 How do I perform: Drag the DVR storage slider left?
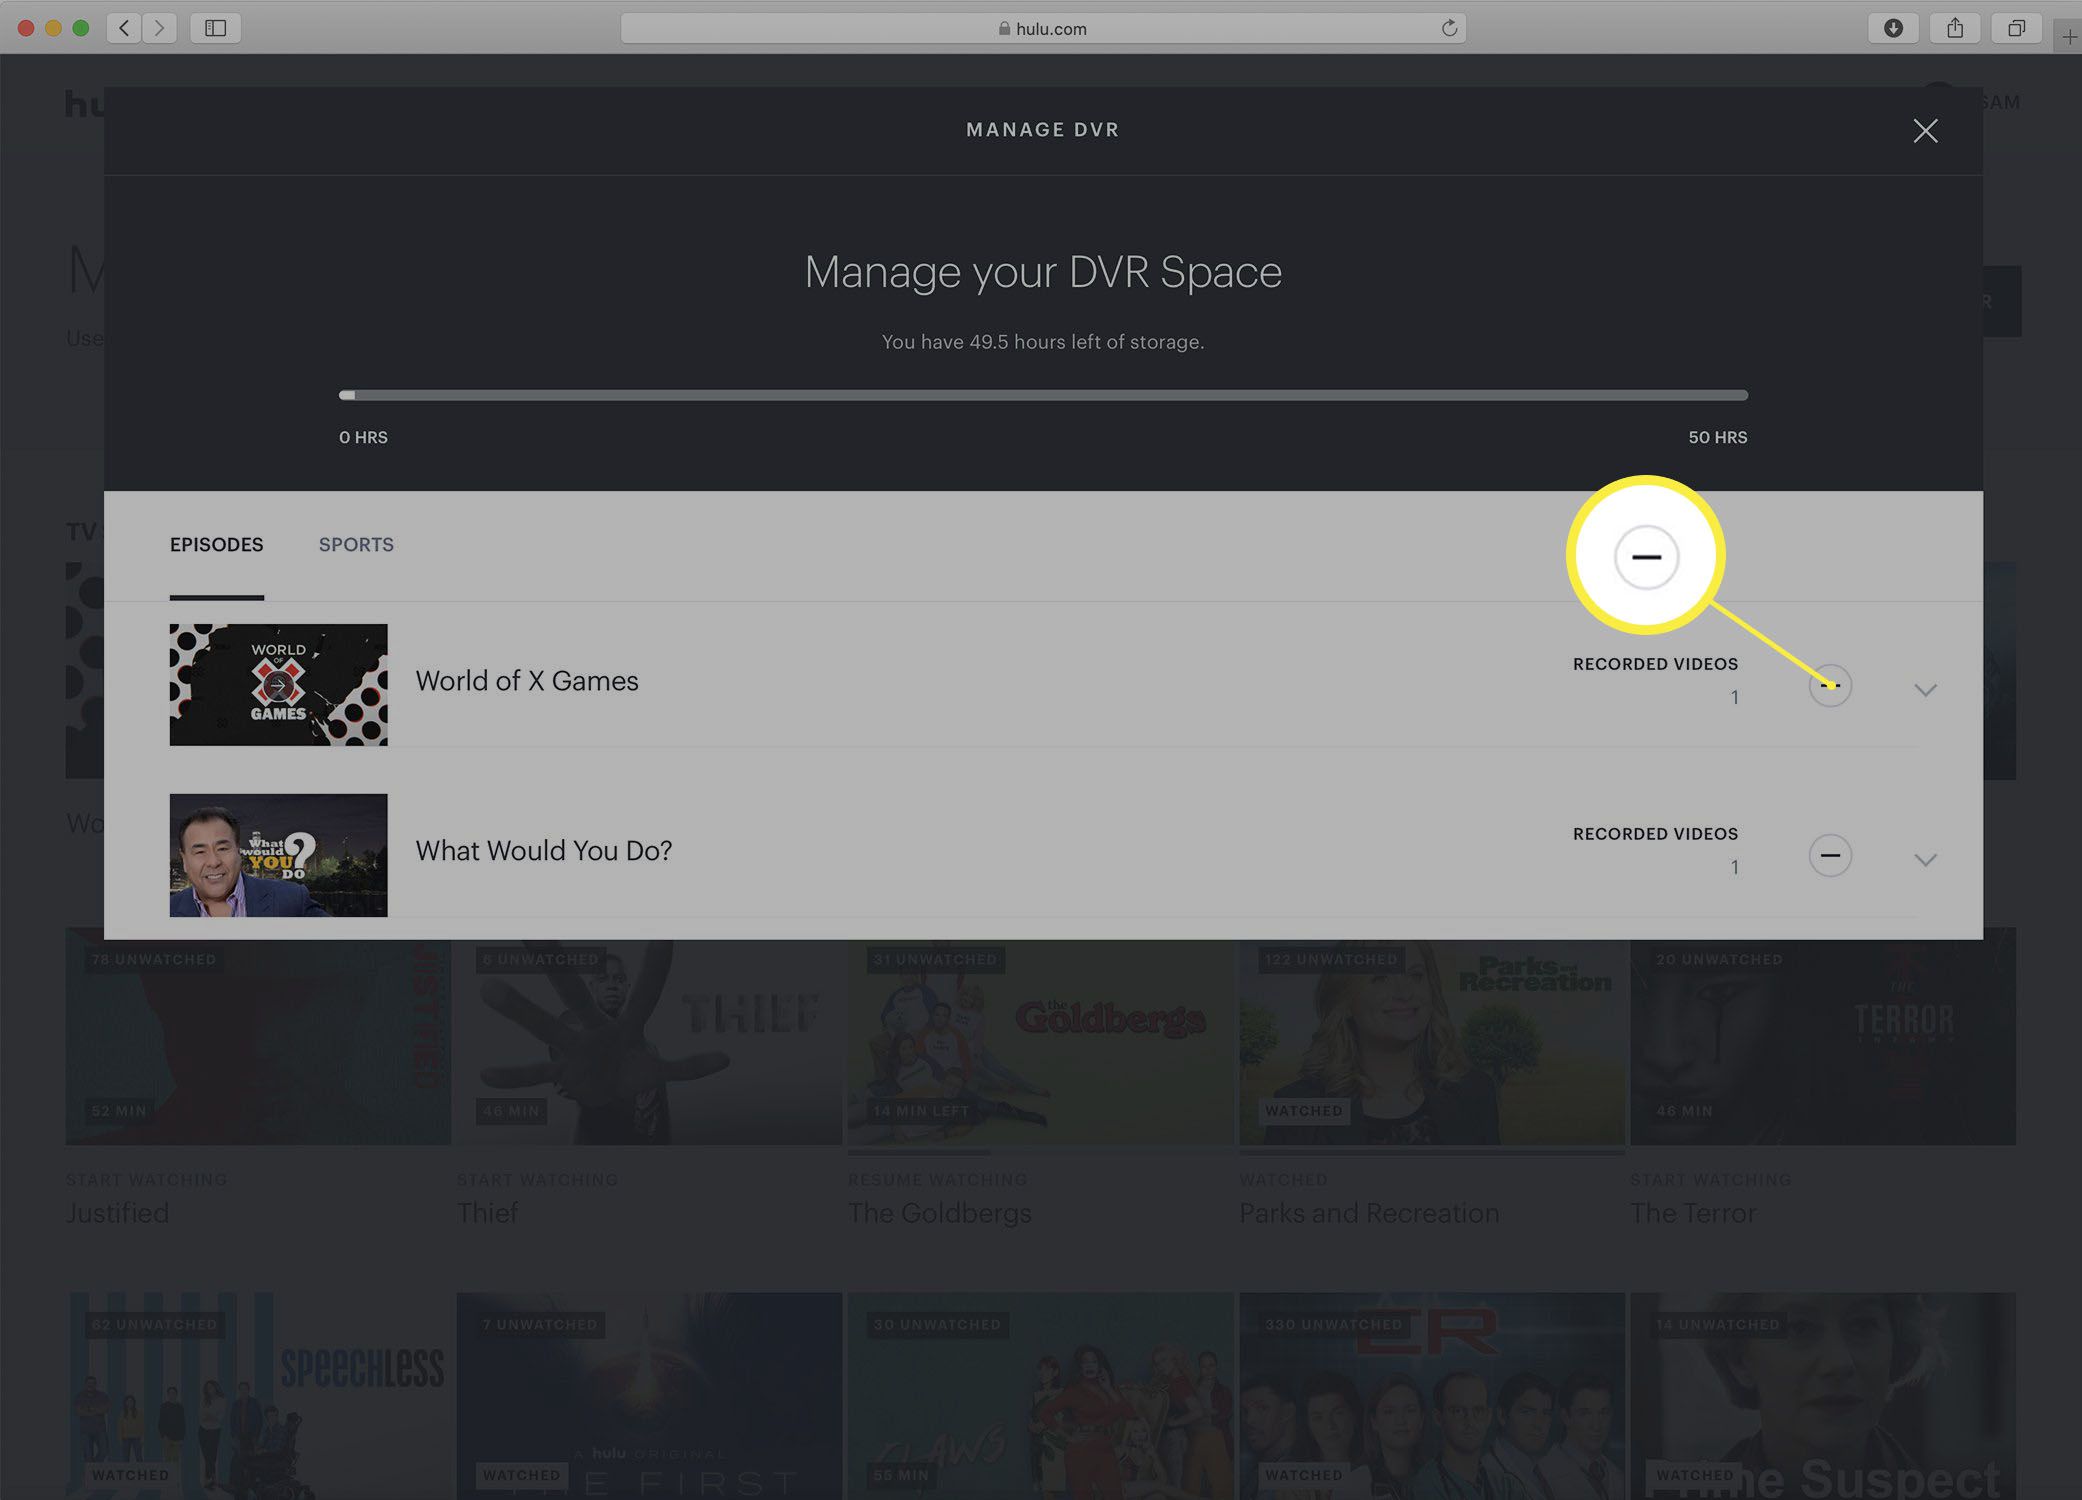click(351, 398)
